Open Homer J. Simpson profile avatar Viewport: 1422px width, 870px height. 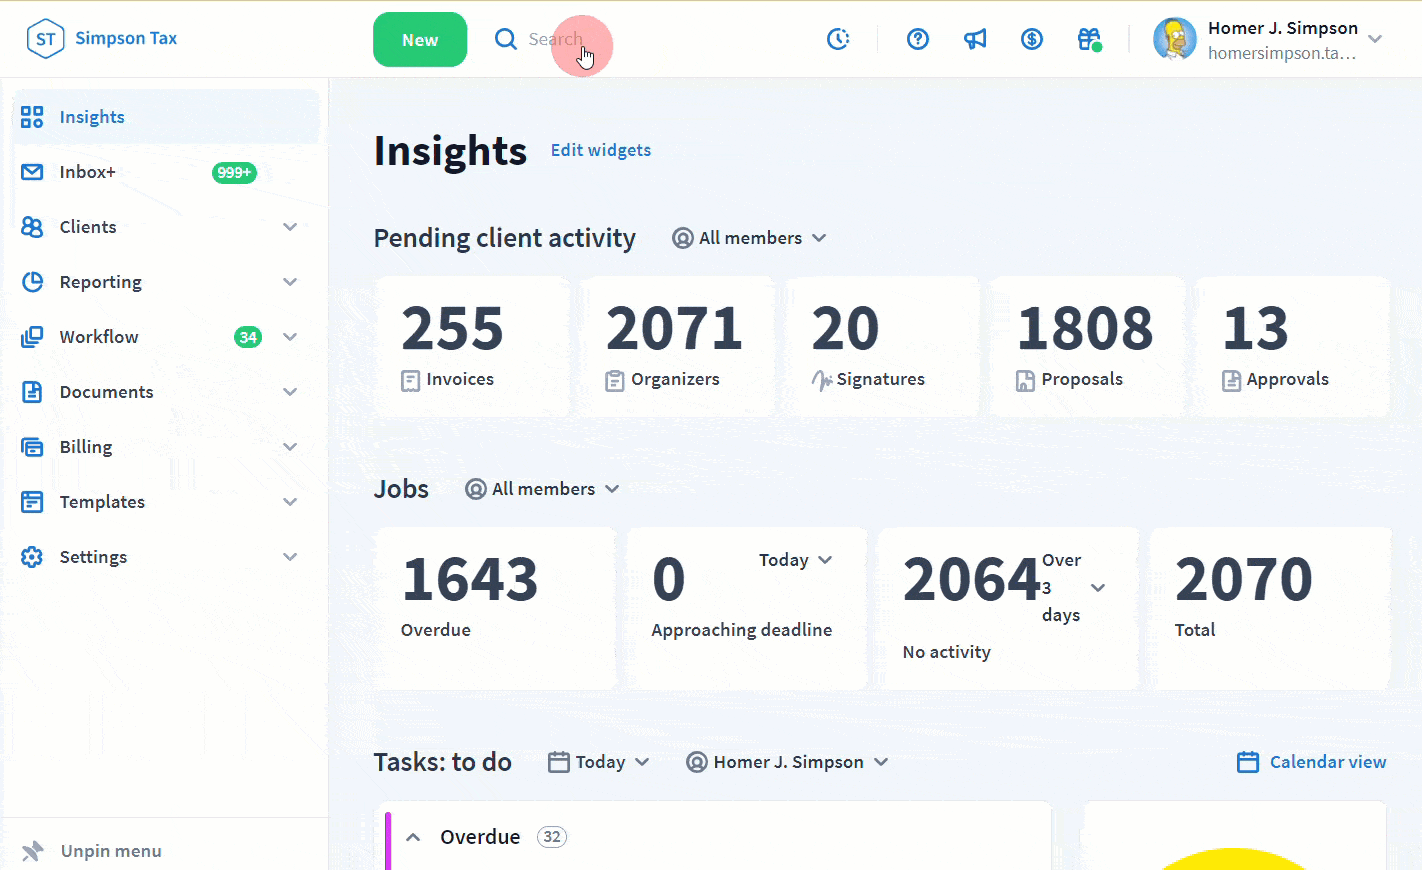[1174, 39]
